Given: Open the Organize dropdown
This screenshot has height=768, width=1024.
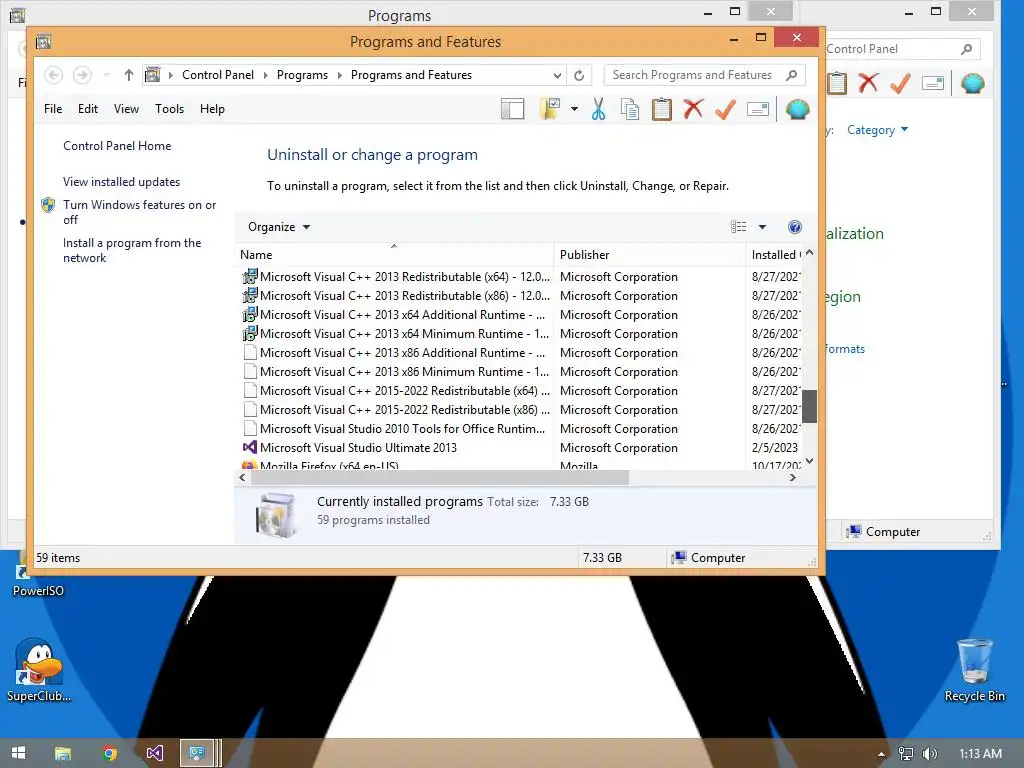Looking at the screenshot, I should click(279, 227).
